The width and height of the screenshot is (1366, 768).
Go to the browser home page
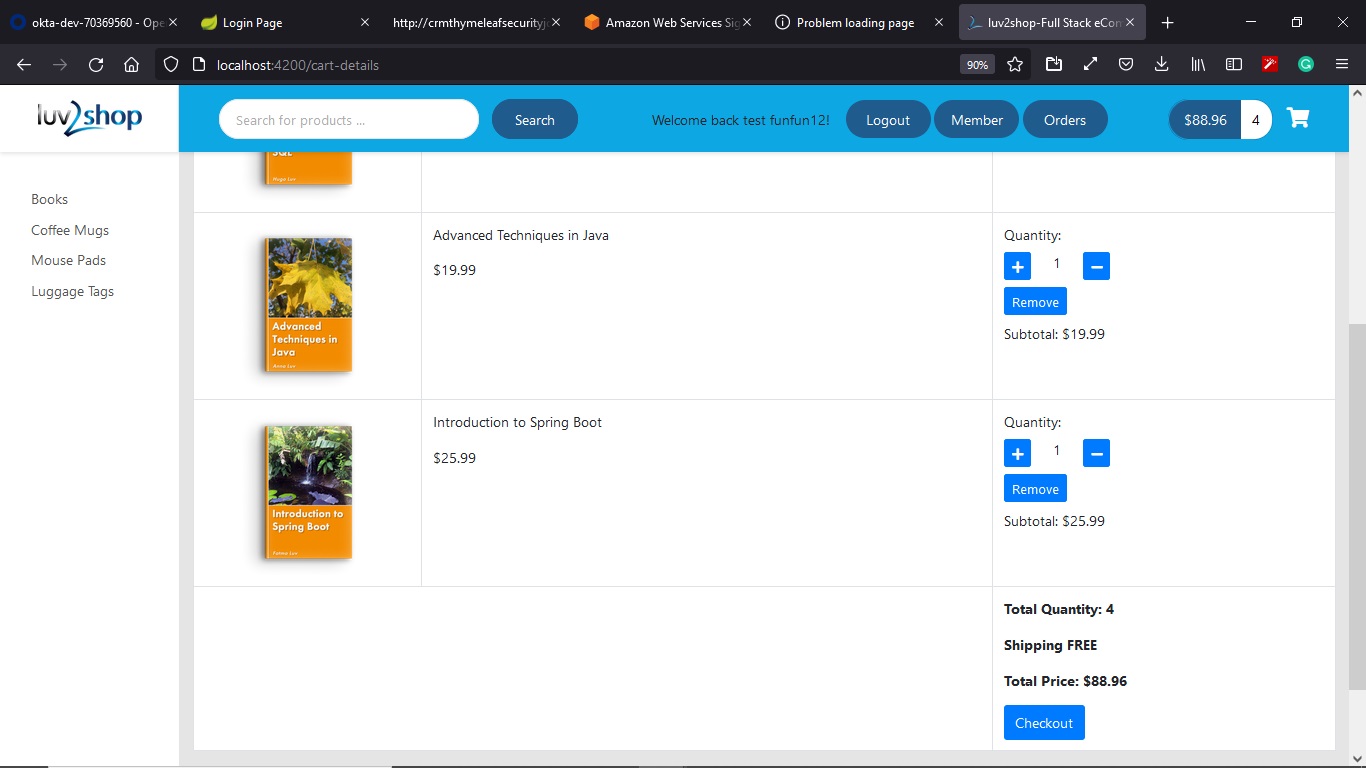point(131,65)
